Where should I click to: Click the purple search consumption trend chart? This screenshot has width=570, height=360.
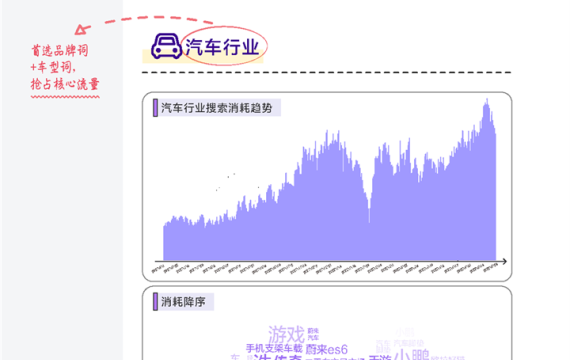coord(330,180)
